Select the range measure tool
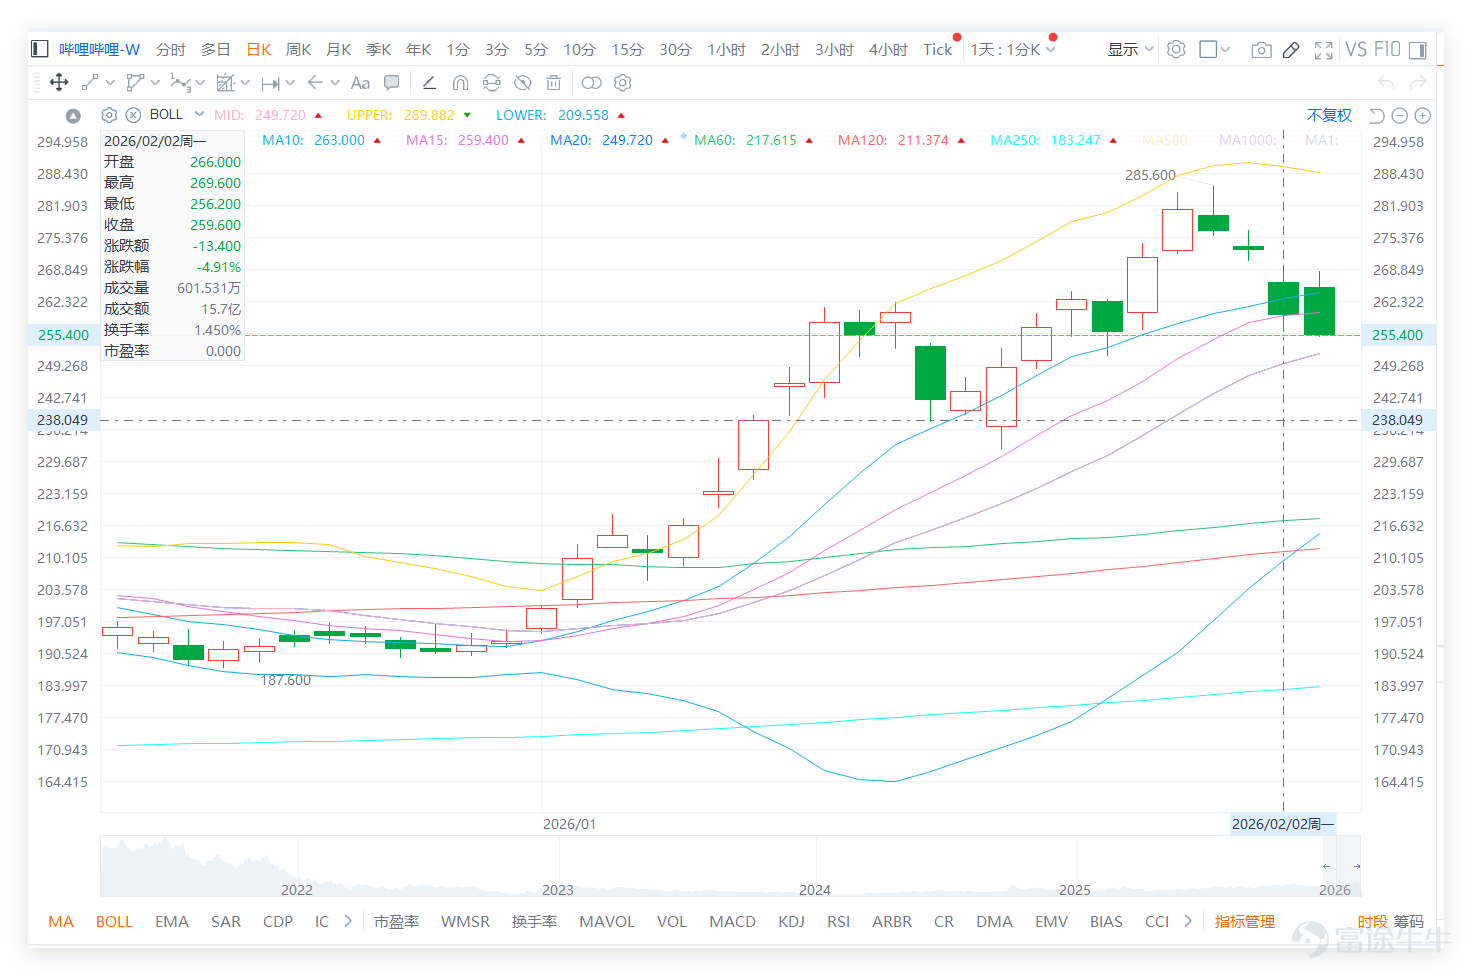 point(270,83)
